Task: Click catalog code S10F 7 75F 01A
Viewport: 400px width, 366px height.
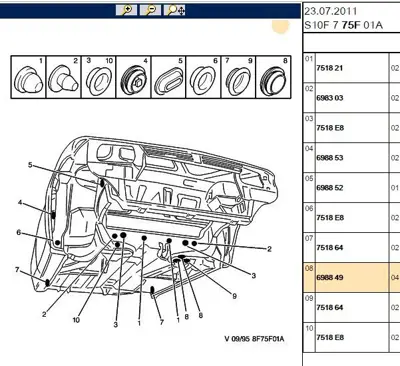Action: [343, 25]
